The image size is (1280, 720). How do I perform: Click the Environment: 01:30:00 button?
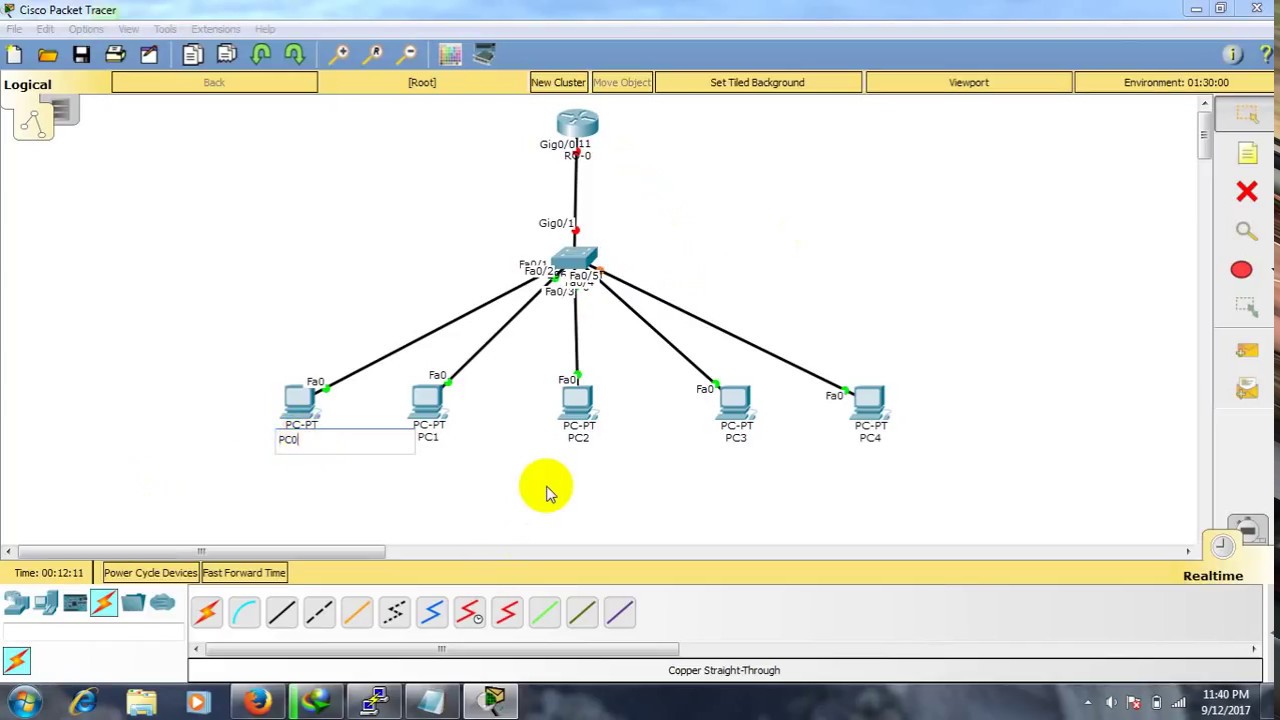tap(1176, 82)
